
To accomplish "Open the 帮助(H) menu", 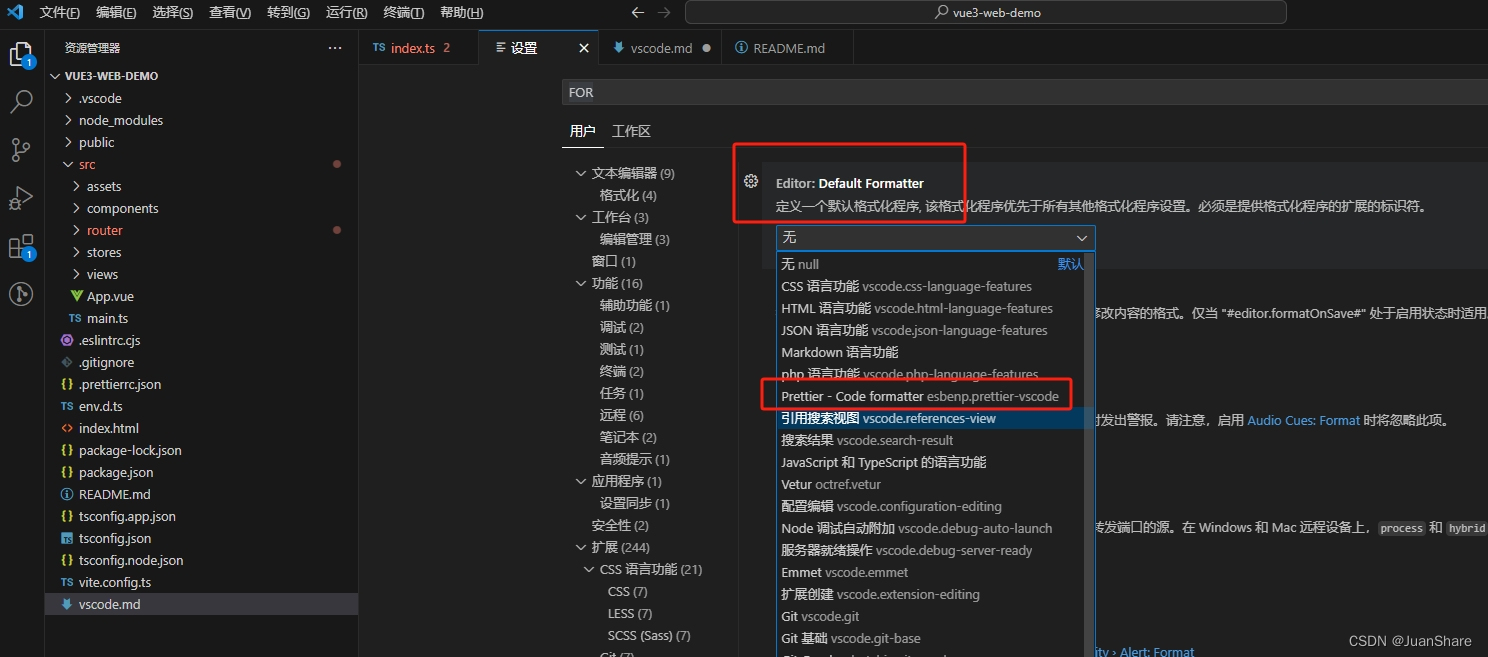I will pyautogui.click(x=461, y=13).
